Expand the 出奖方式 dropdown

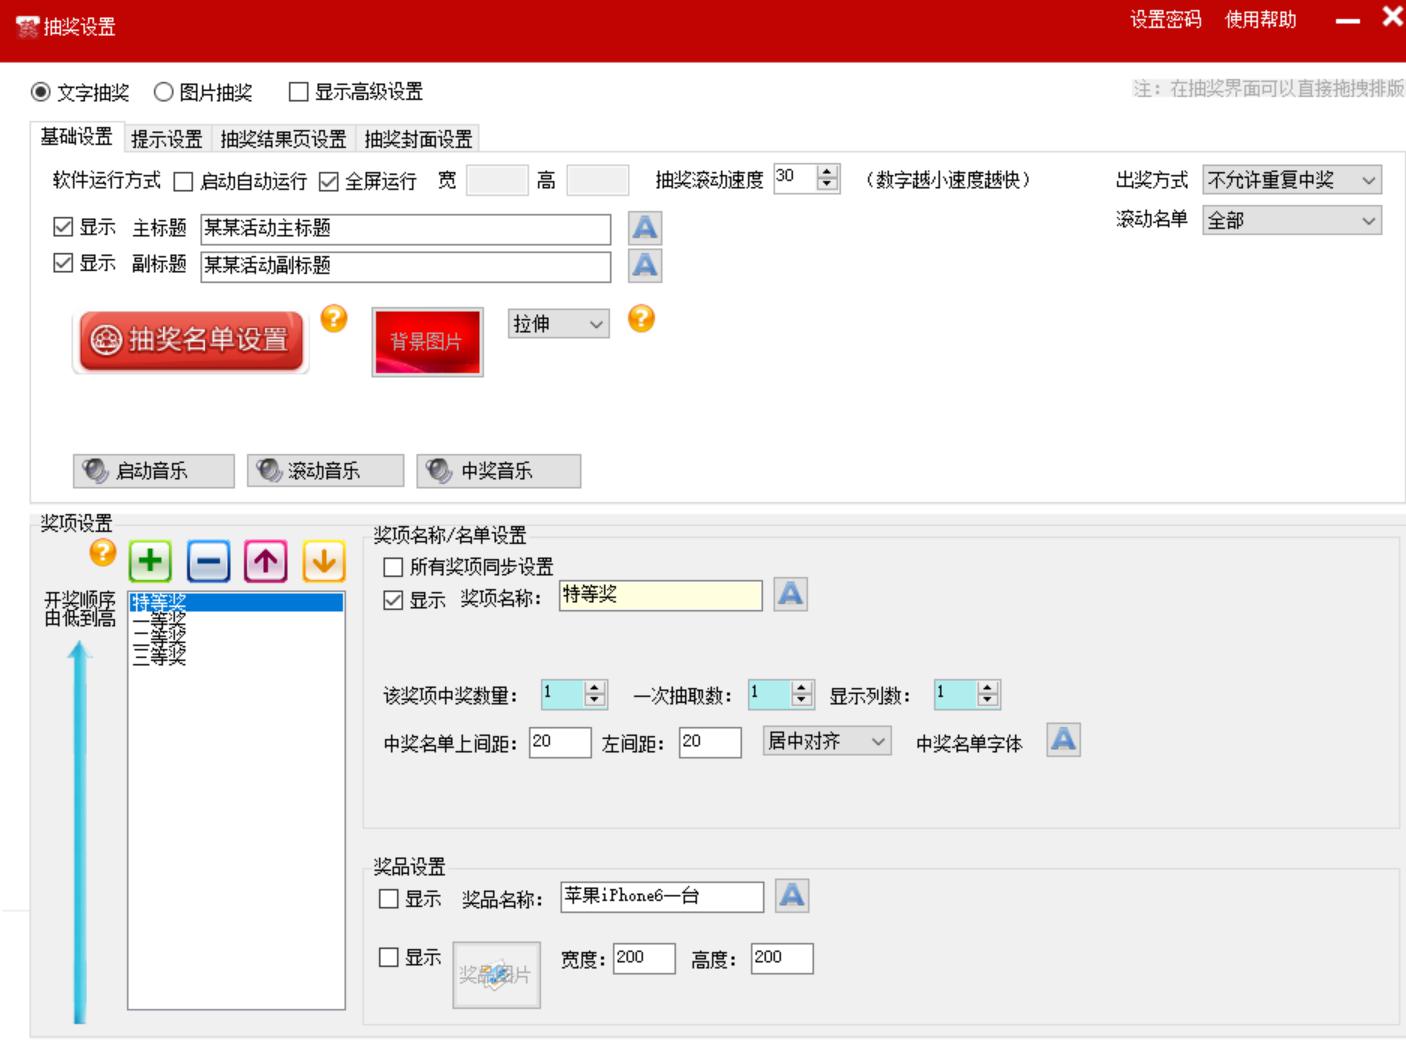tap(1292, 180)
